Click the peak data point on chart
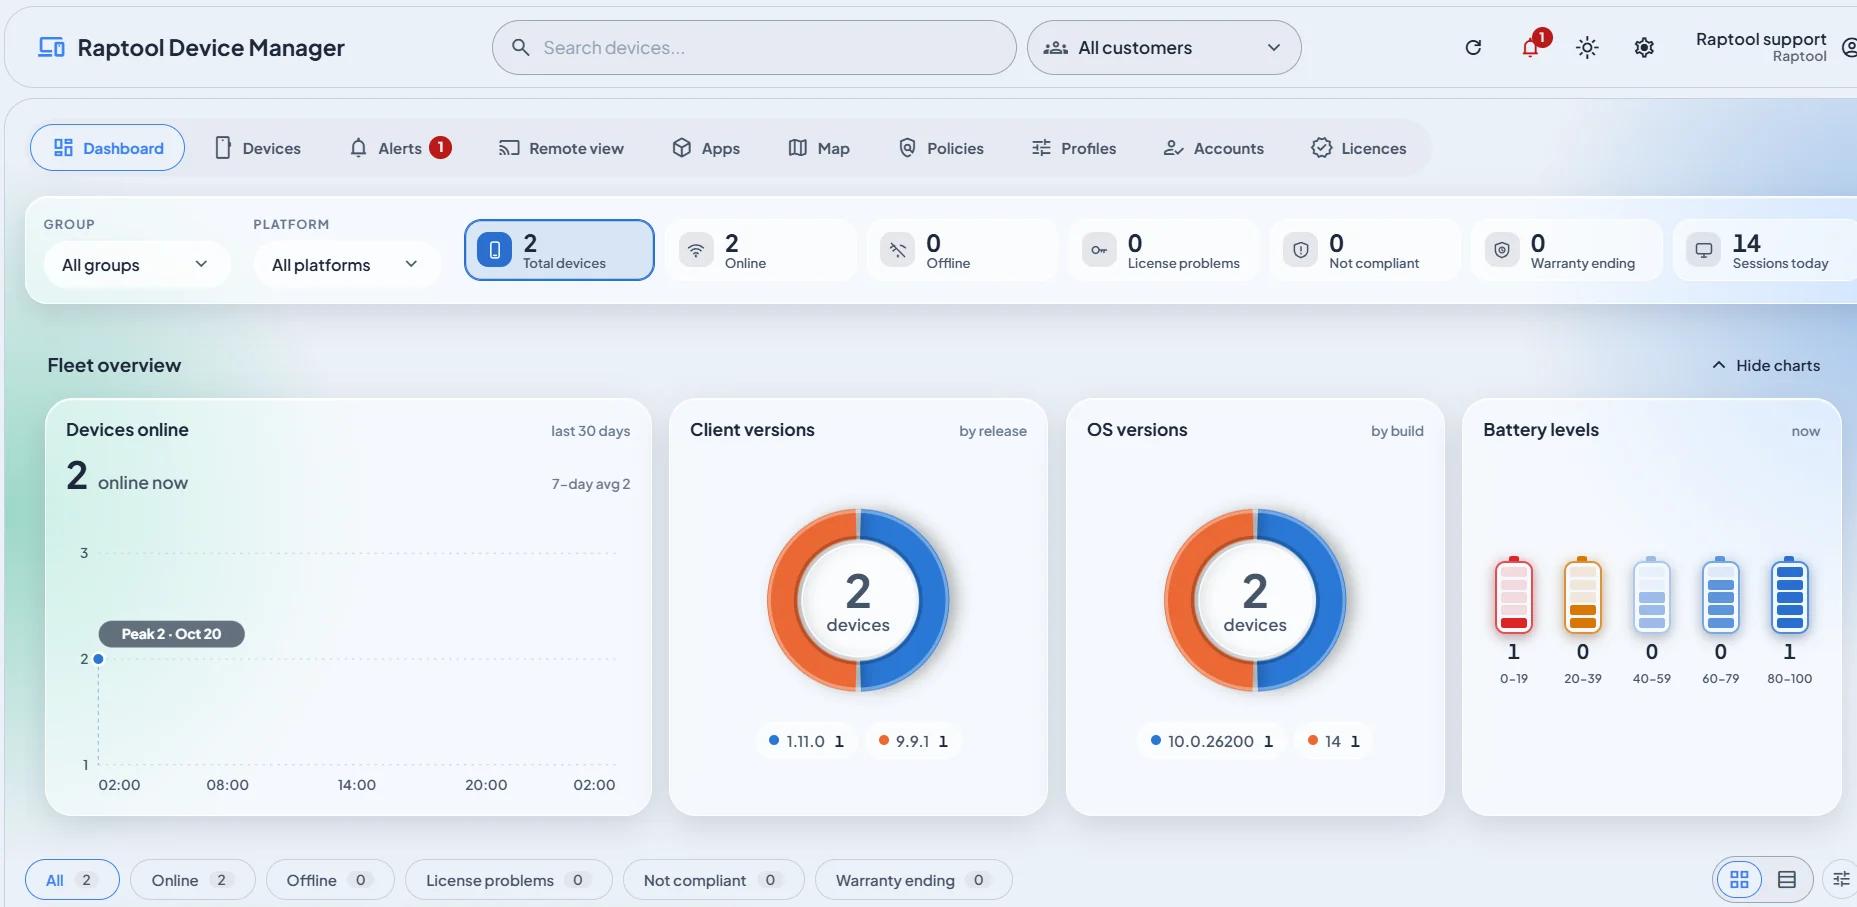The image size is (1857, 907). [x=98, y=659]
